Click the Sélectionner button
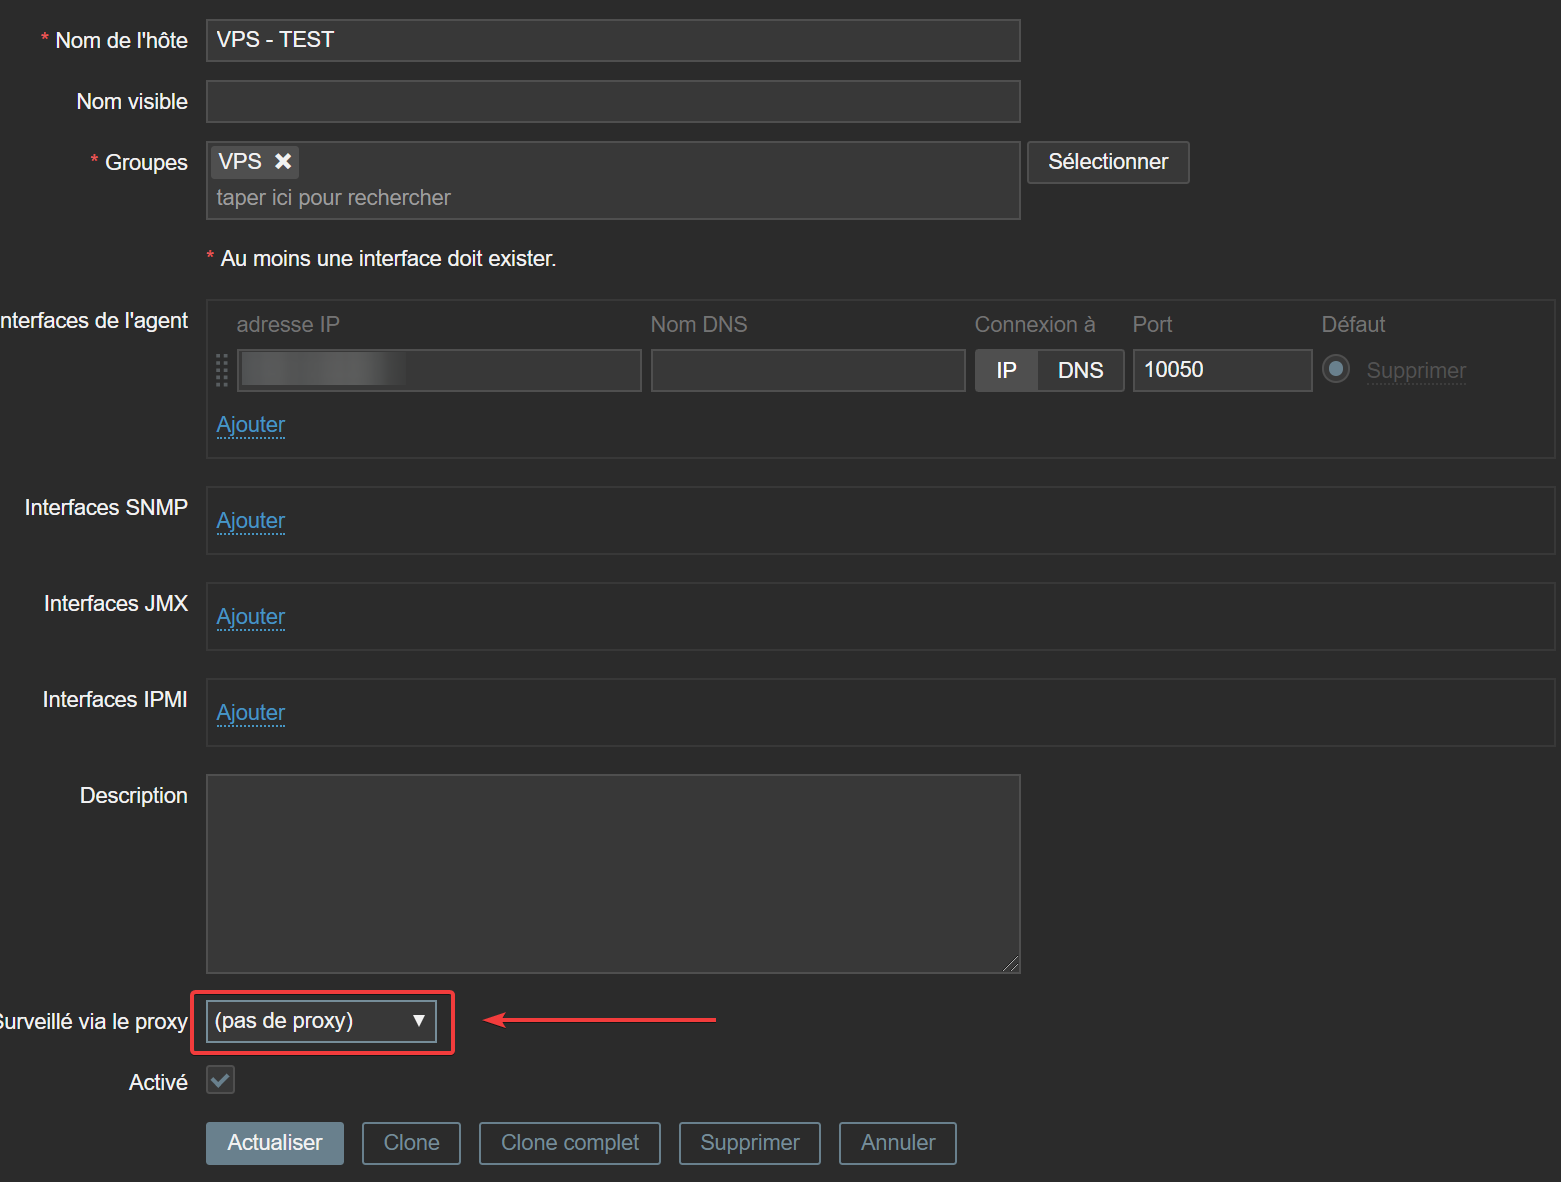The width and height of the screenshot is (1561, 1182). coord(1108,162)
